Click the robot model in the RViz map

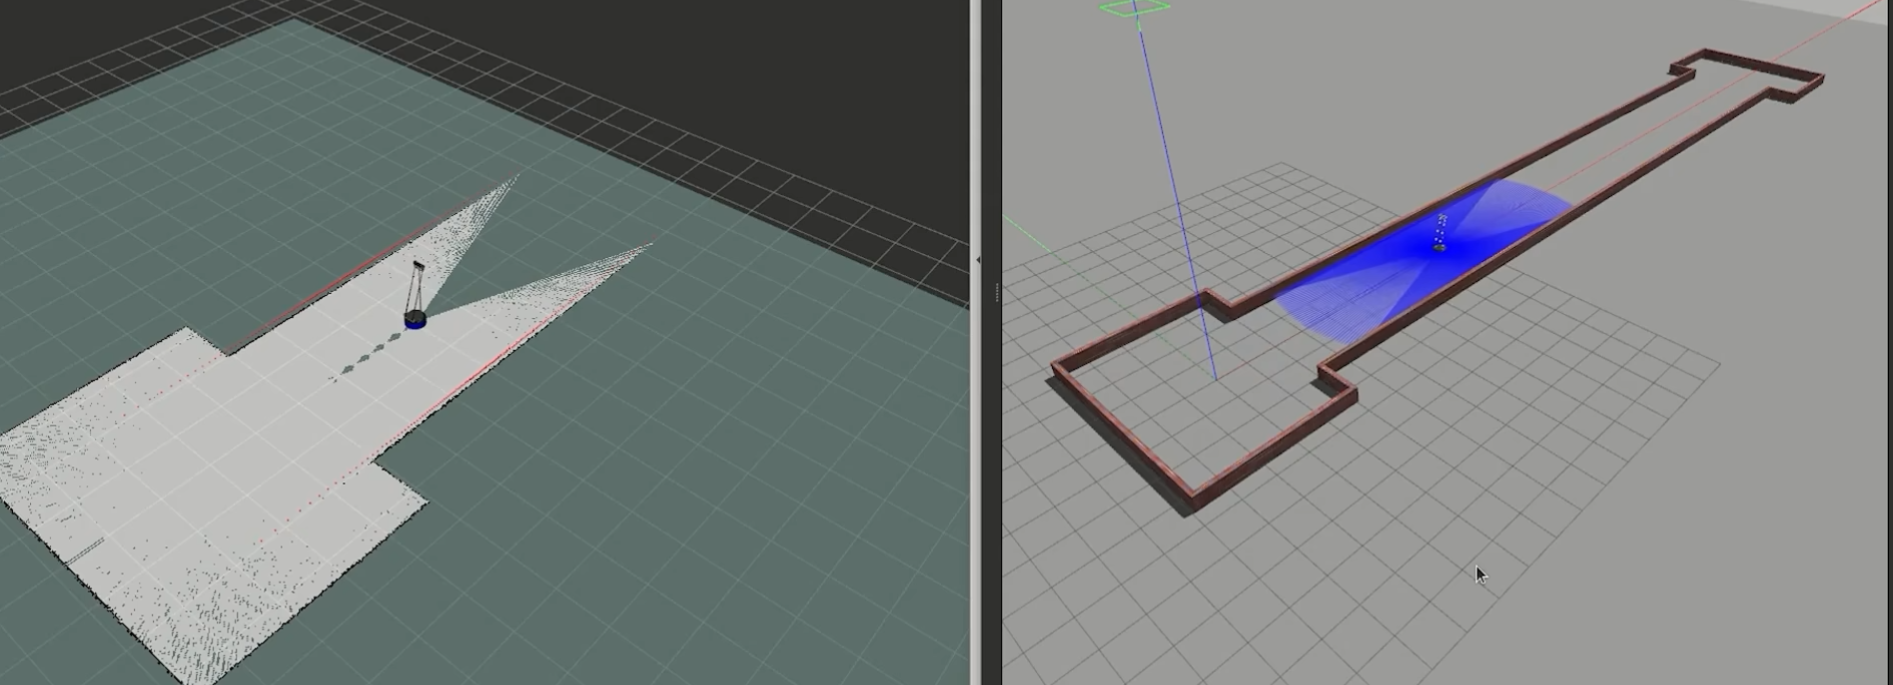(x=415, y=318)
